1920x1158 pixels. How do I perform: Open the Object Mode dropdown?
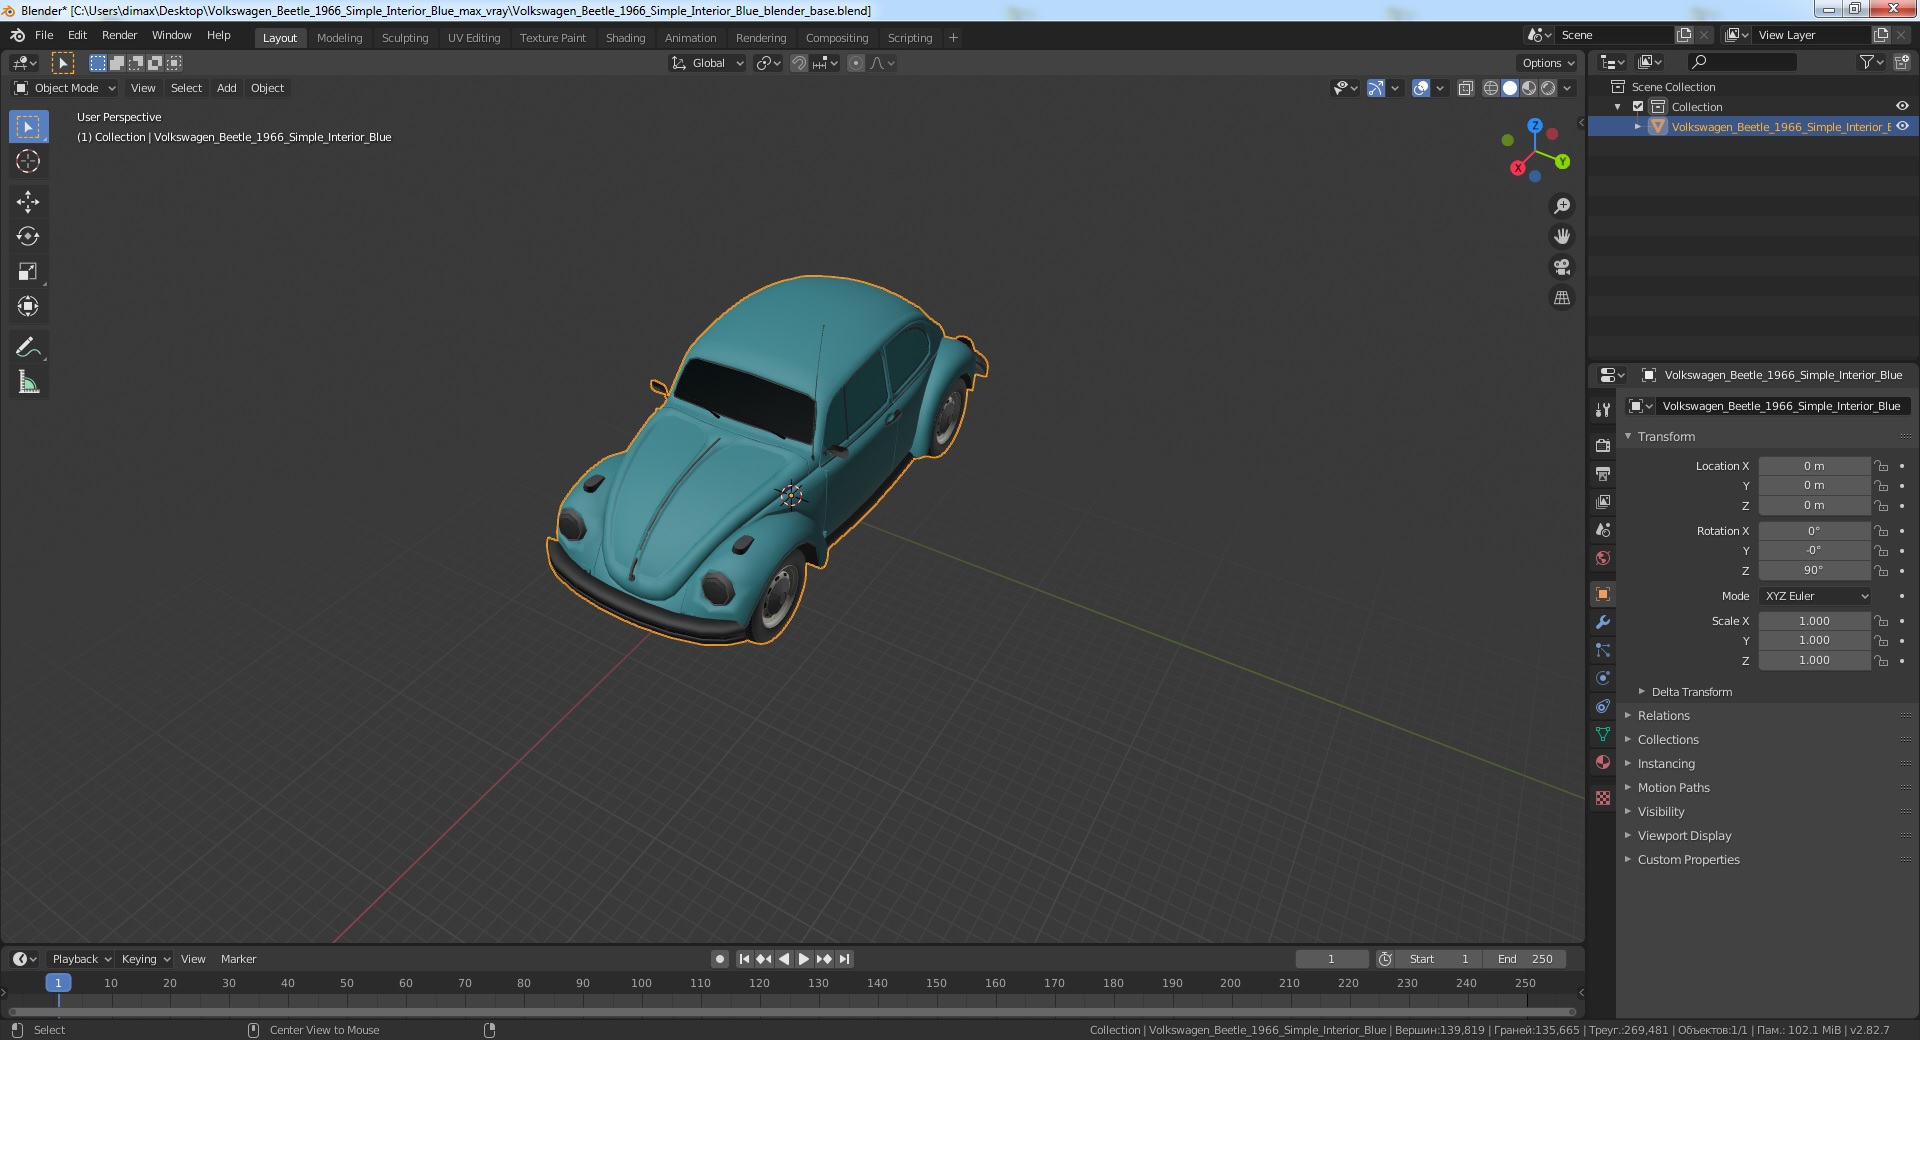click(x=65, y=88)
